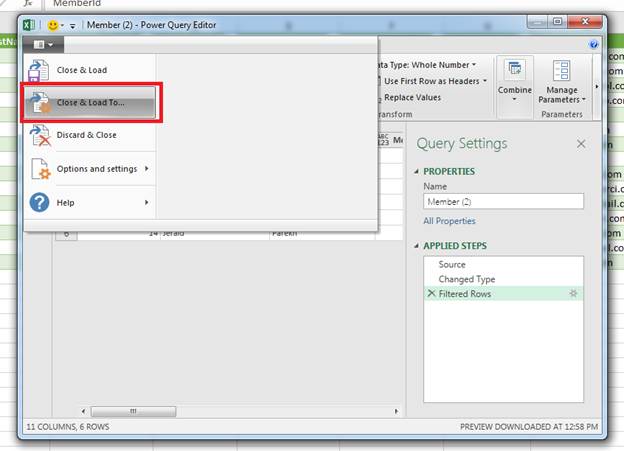624x451 pixels.
Task: Open the Quick Access Toolbar customize arrow
Action: pyautogui.click(x=72, y=26)
